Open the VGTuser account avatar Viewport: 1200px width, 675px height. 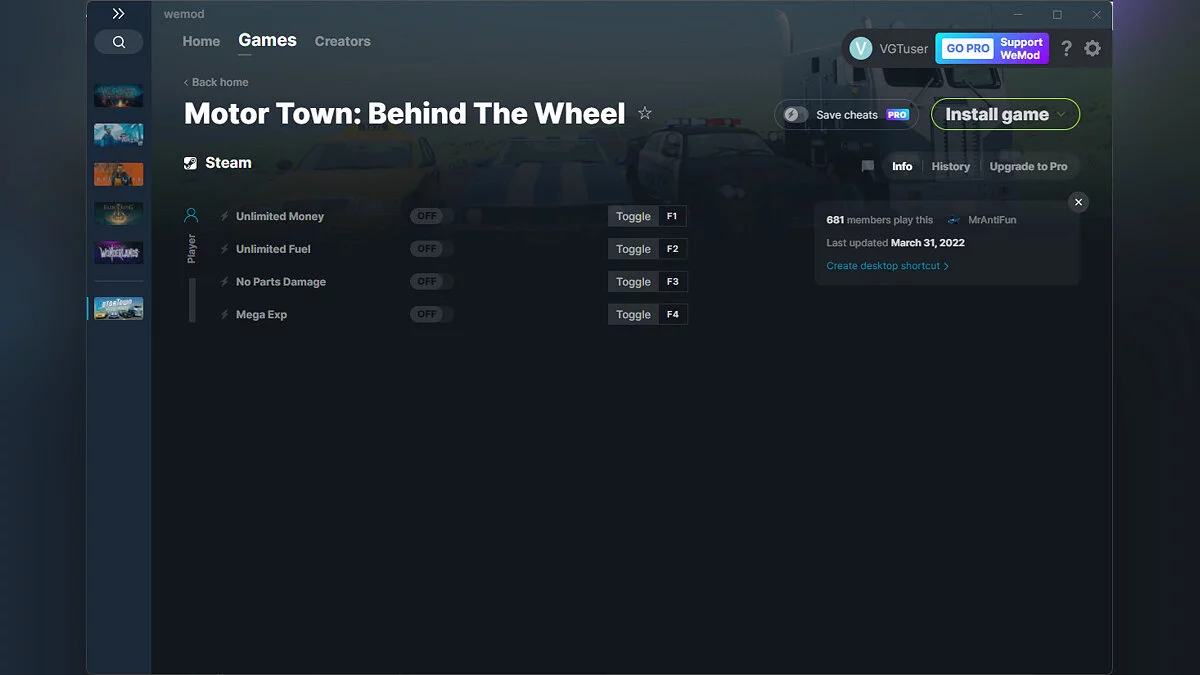click(x=861, y=47)
